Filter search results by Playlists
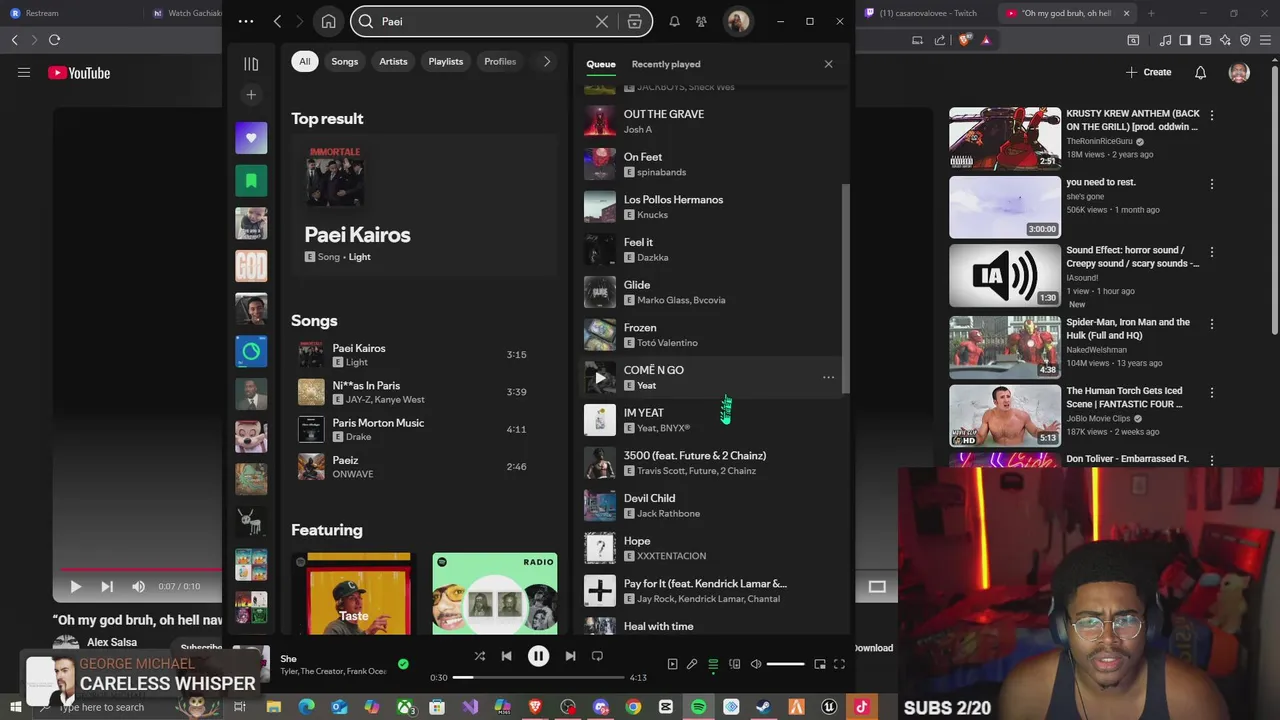The image size is (1280, 720). click(x=446, y=62)
